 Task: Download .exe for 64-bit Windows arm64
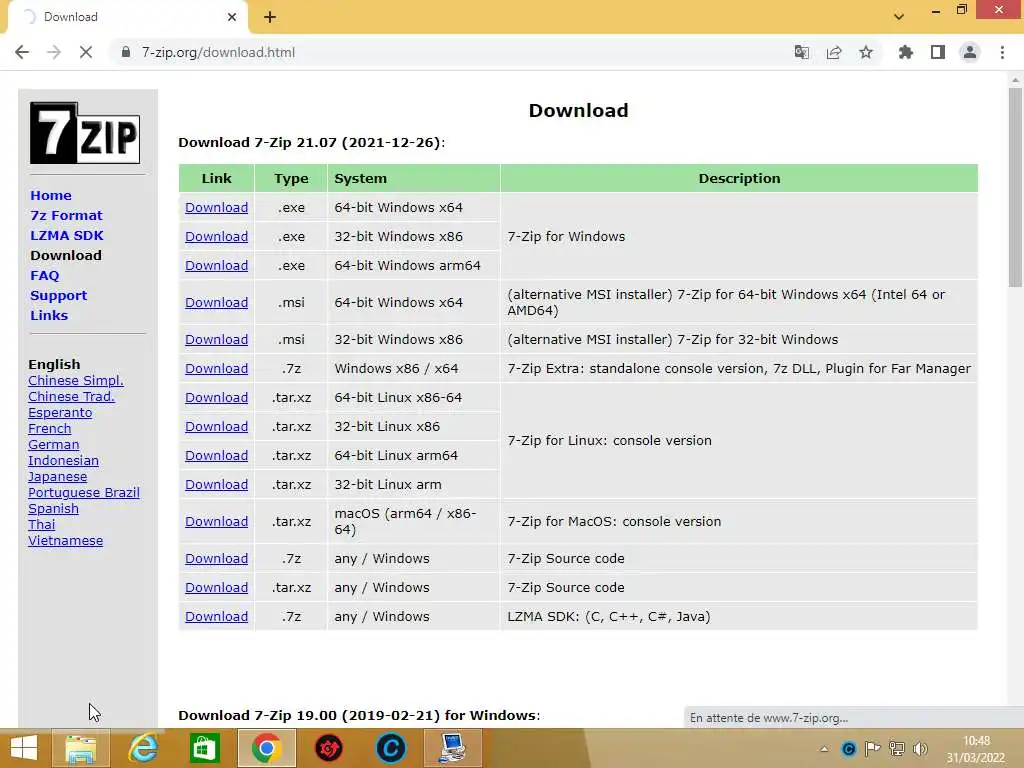pos(216,265)
